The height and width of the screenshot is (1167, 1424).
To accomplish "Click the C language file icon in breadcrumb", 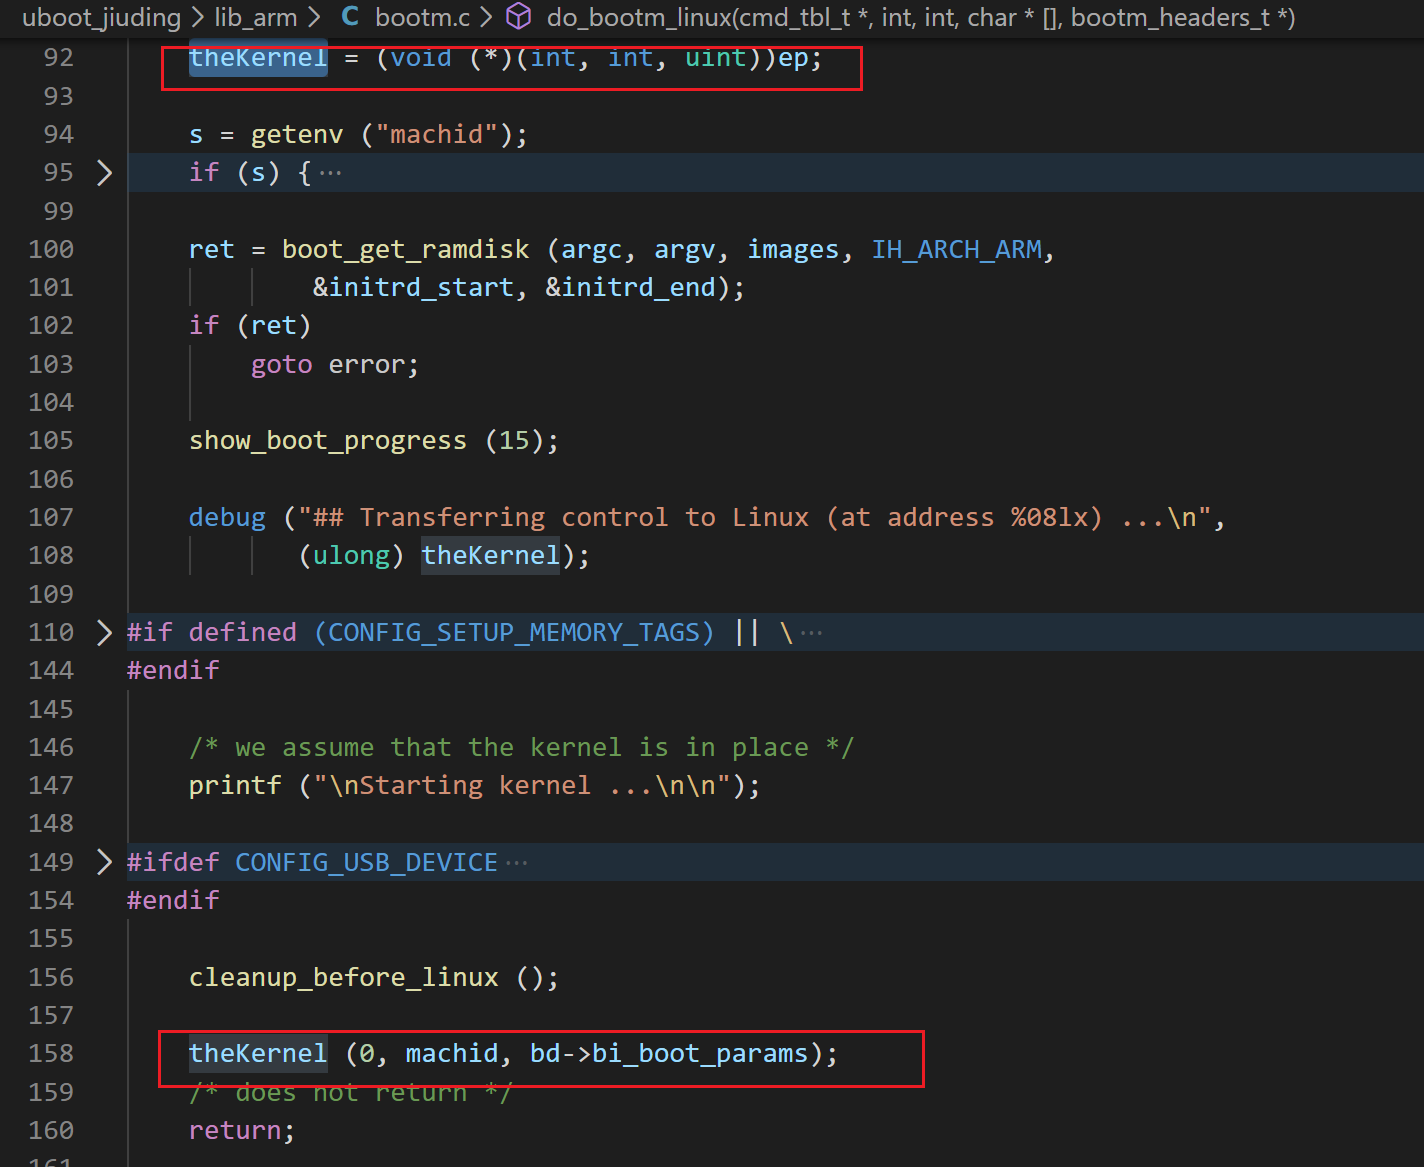I will click(350, 17).
